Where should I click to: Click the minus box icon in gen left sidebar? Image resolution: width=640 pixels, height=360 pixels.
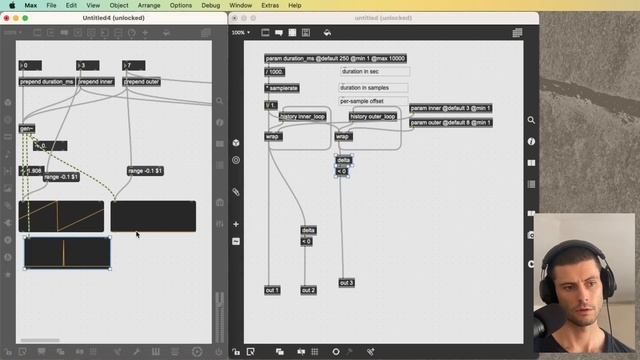(236, 242)
